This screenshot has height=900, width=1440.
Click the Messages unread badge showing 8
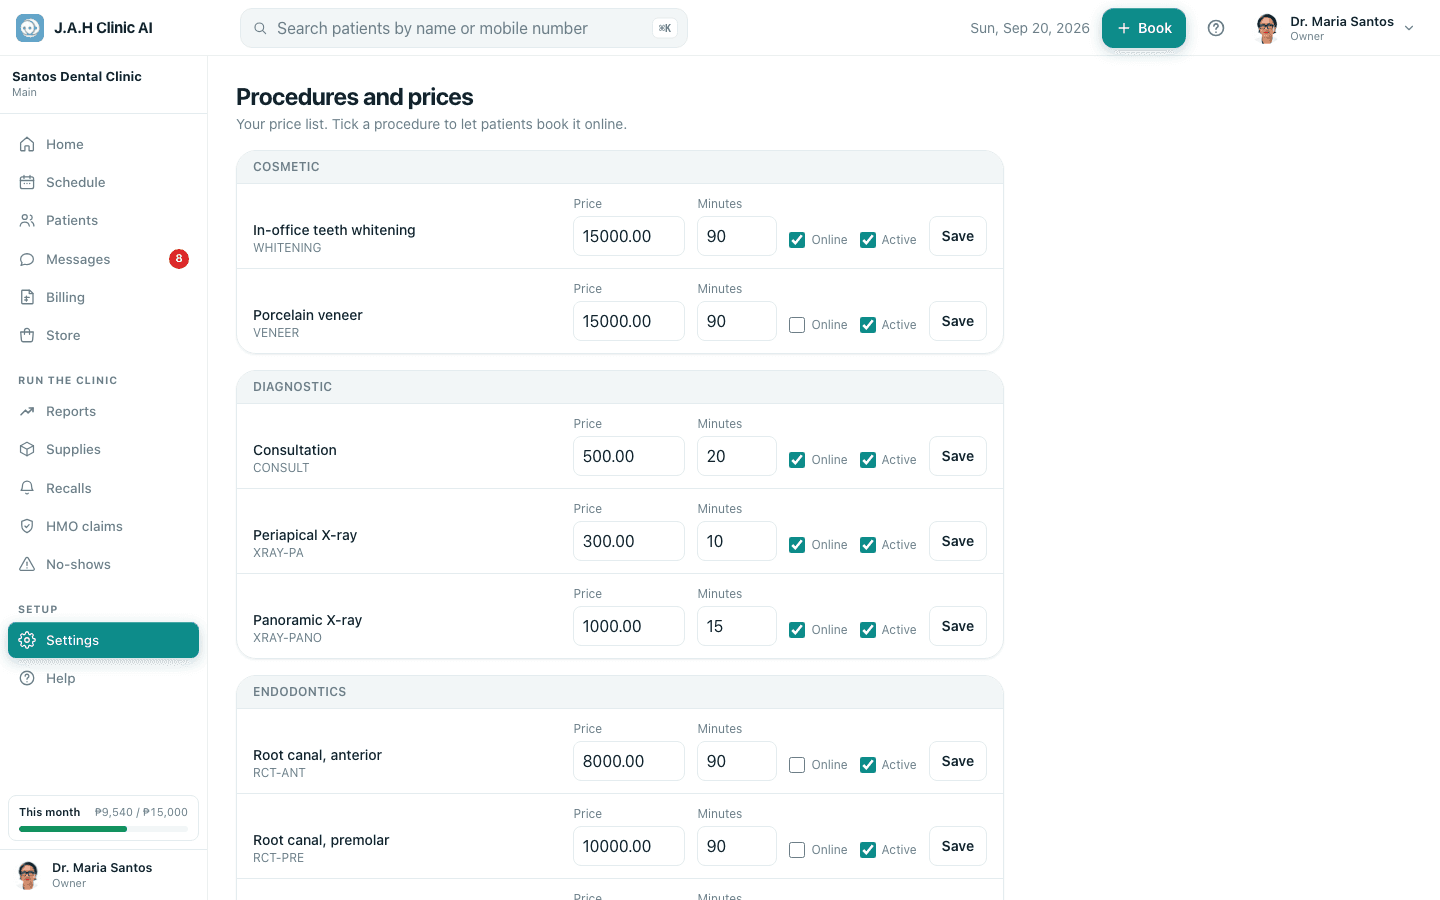pyautogui.click(x=179, y=259)
